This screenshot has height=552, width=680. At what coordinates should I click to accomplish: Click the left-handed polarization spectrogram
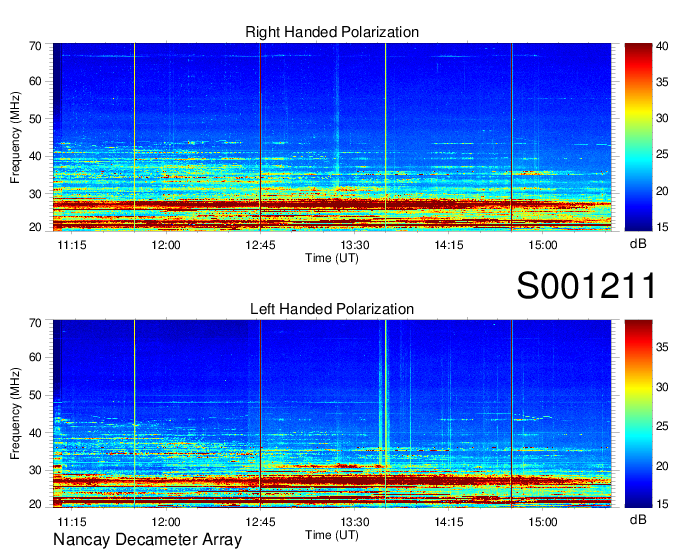coord(332,414)
